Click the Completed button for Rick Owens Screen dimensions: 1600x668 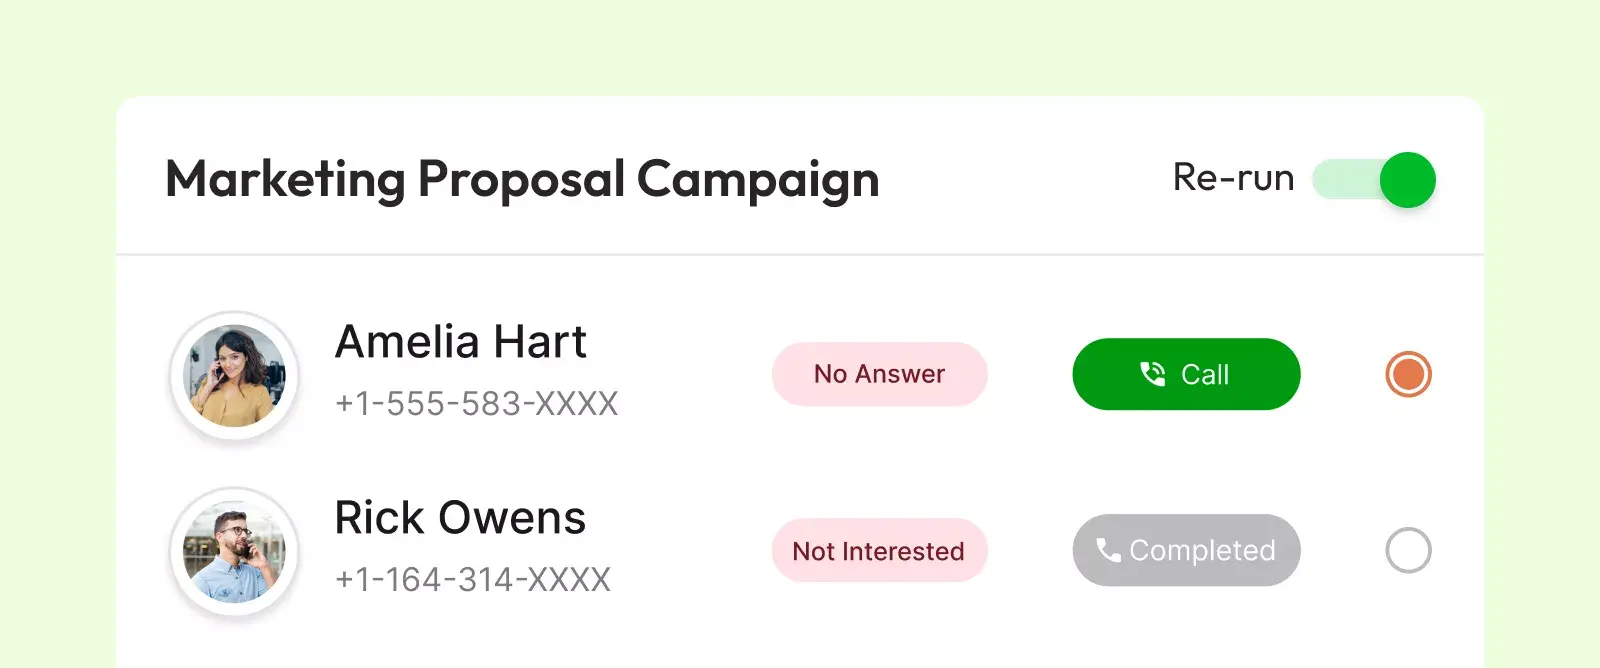1185,550
